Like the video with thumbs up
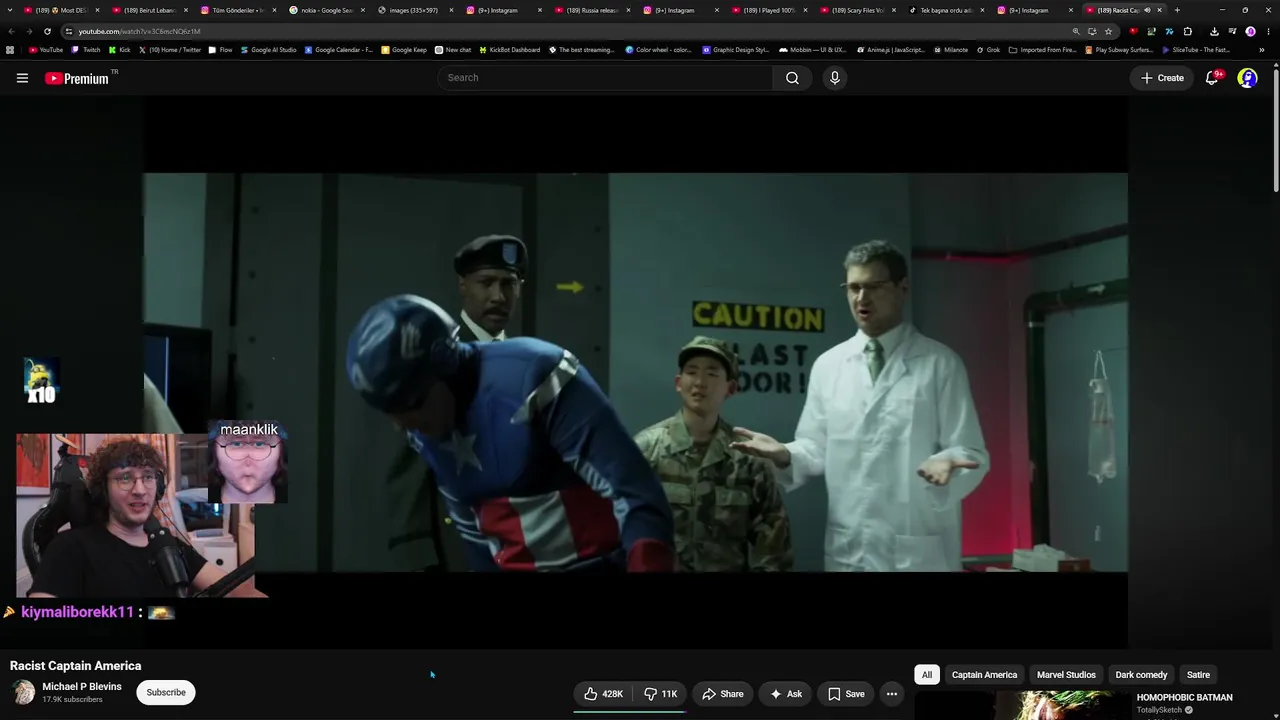The width and height of the screenshot is (1280, 720). [x=603, y=694]
